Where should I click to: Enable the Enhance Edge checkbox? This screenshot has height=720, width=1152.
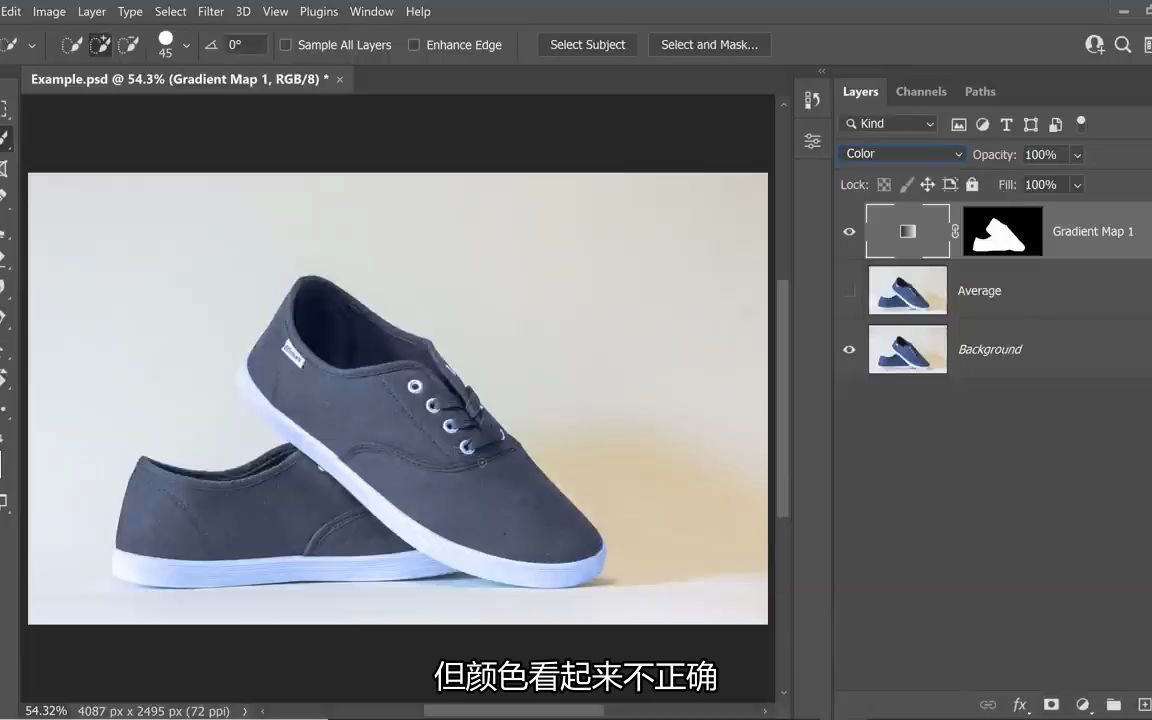point(414,44)
